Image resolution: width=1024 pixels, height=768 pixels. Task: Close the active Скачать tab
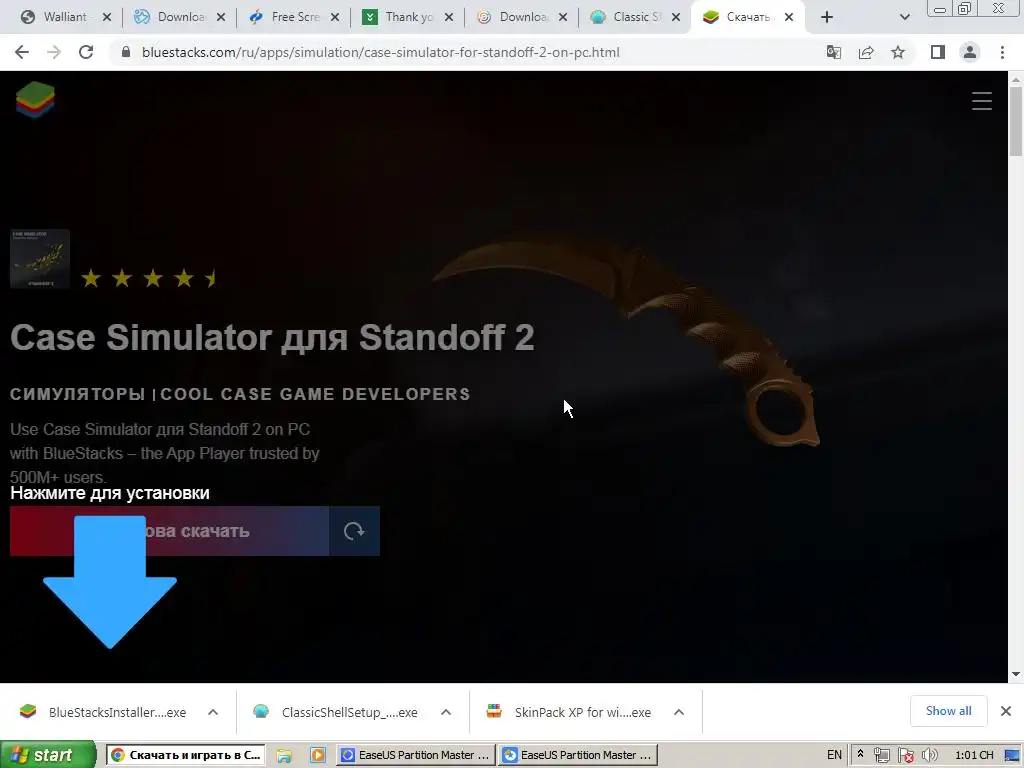tap(789, 17)
